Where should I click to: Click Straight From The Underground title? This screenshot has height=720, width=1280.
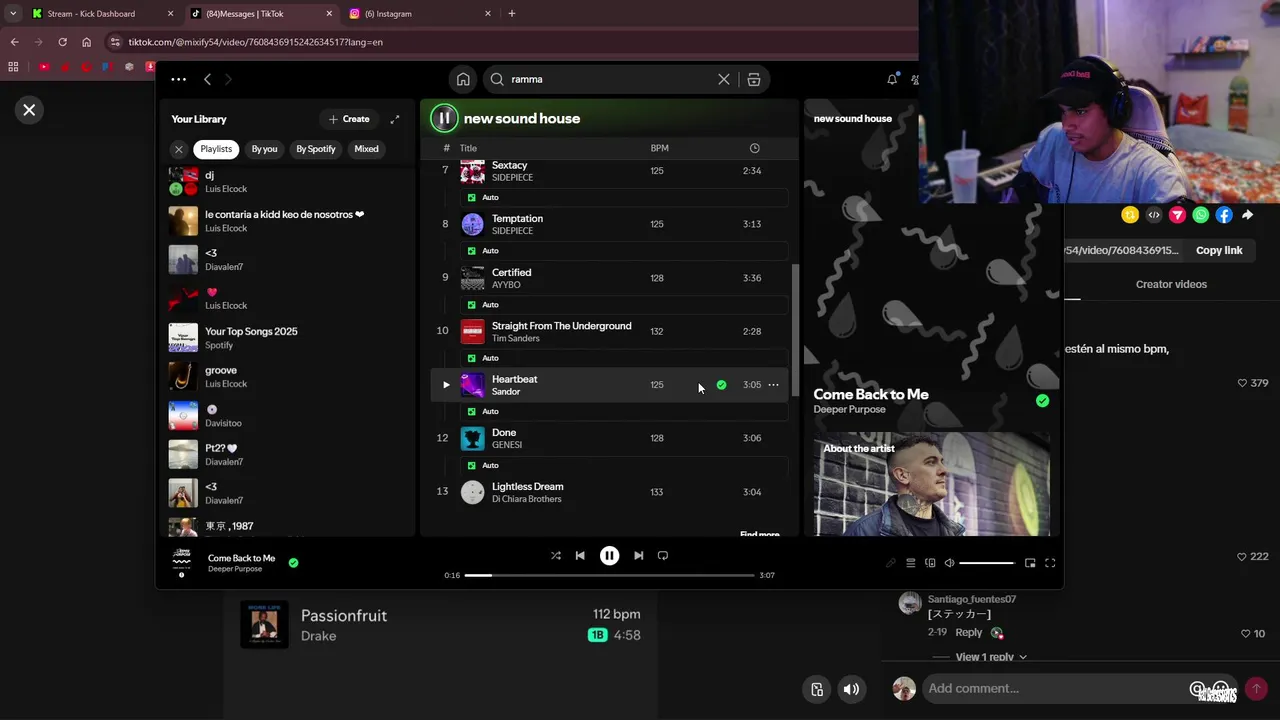(561, 326)
